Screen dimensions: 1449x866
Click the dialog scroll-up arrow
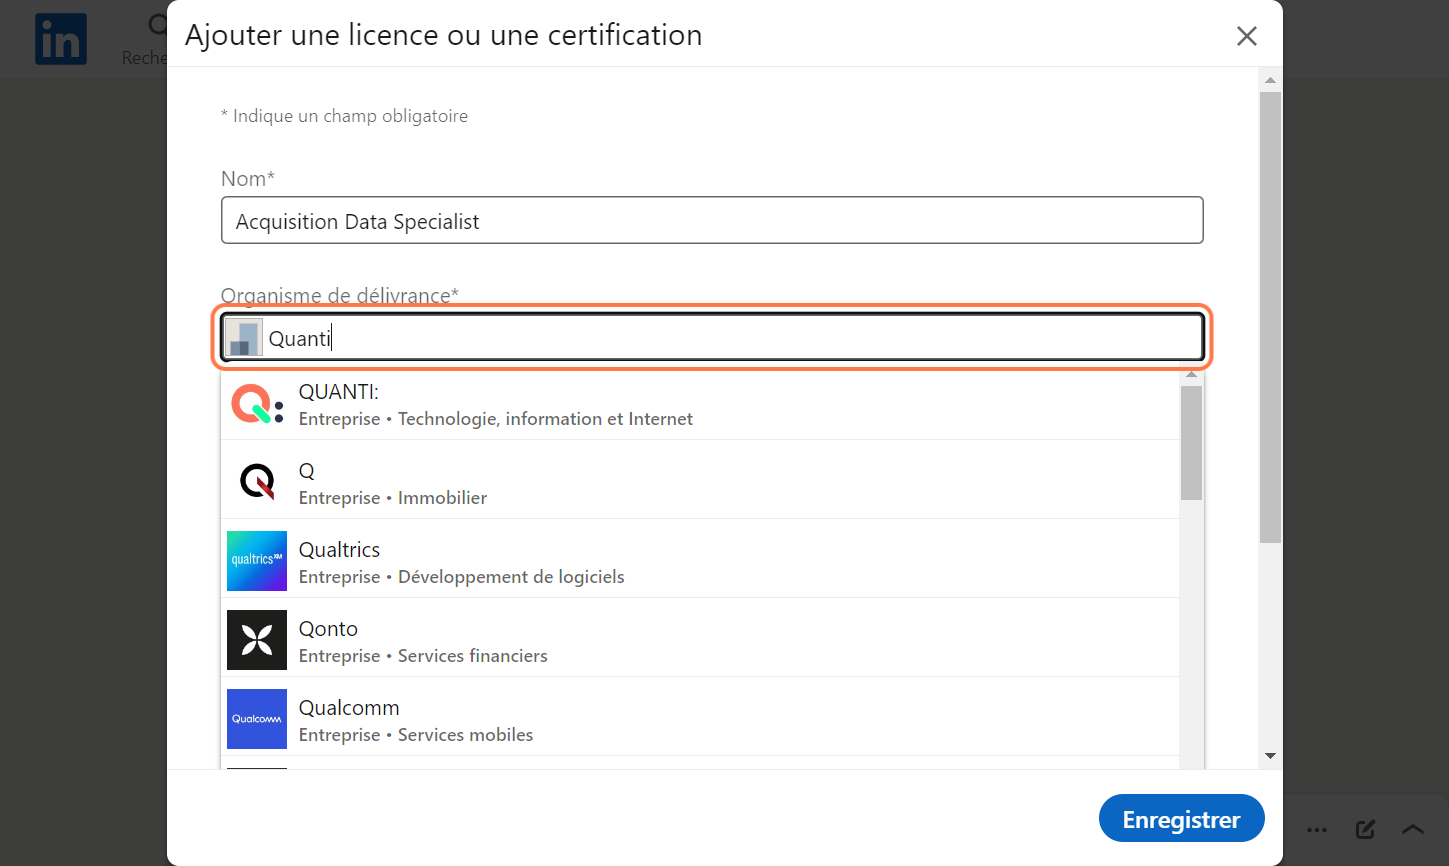[x=1270, y=80]
